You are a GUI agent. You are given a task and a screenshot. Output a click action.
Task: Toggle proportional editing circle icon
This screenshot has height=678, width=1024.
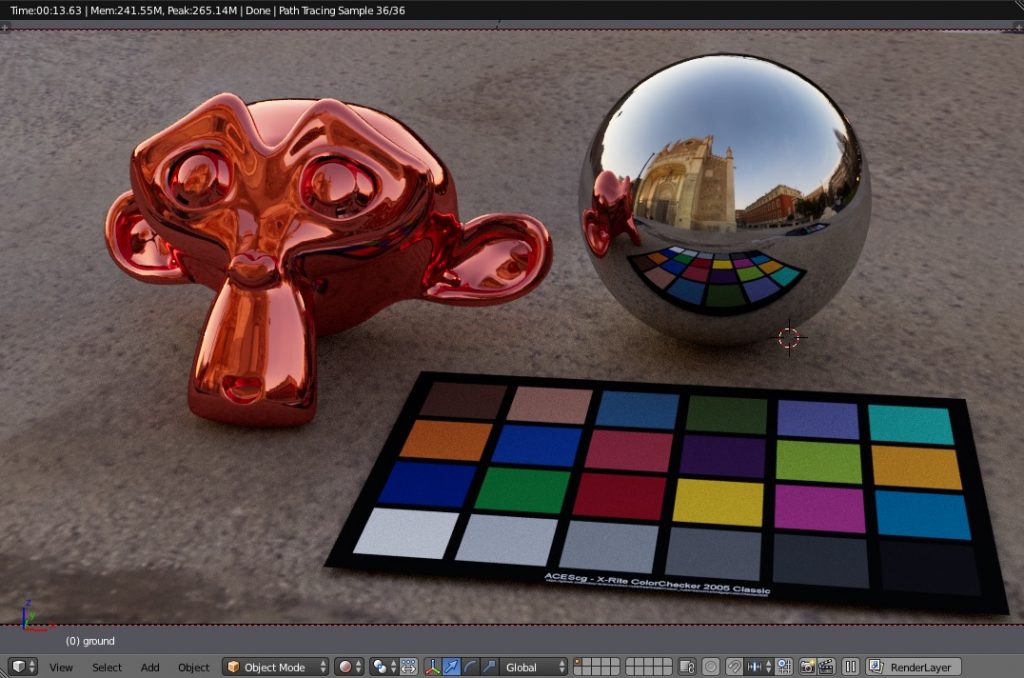point(711,667)
